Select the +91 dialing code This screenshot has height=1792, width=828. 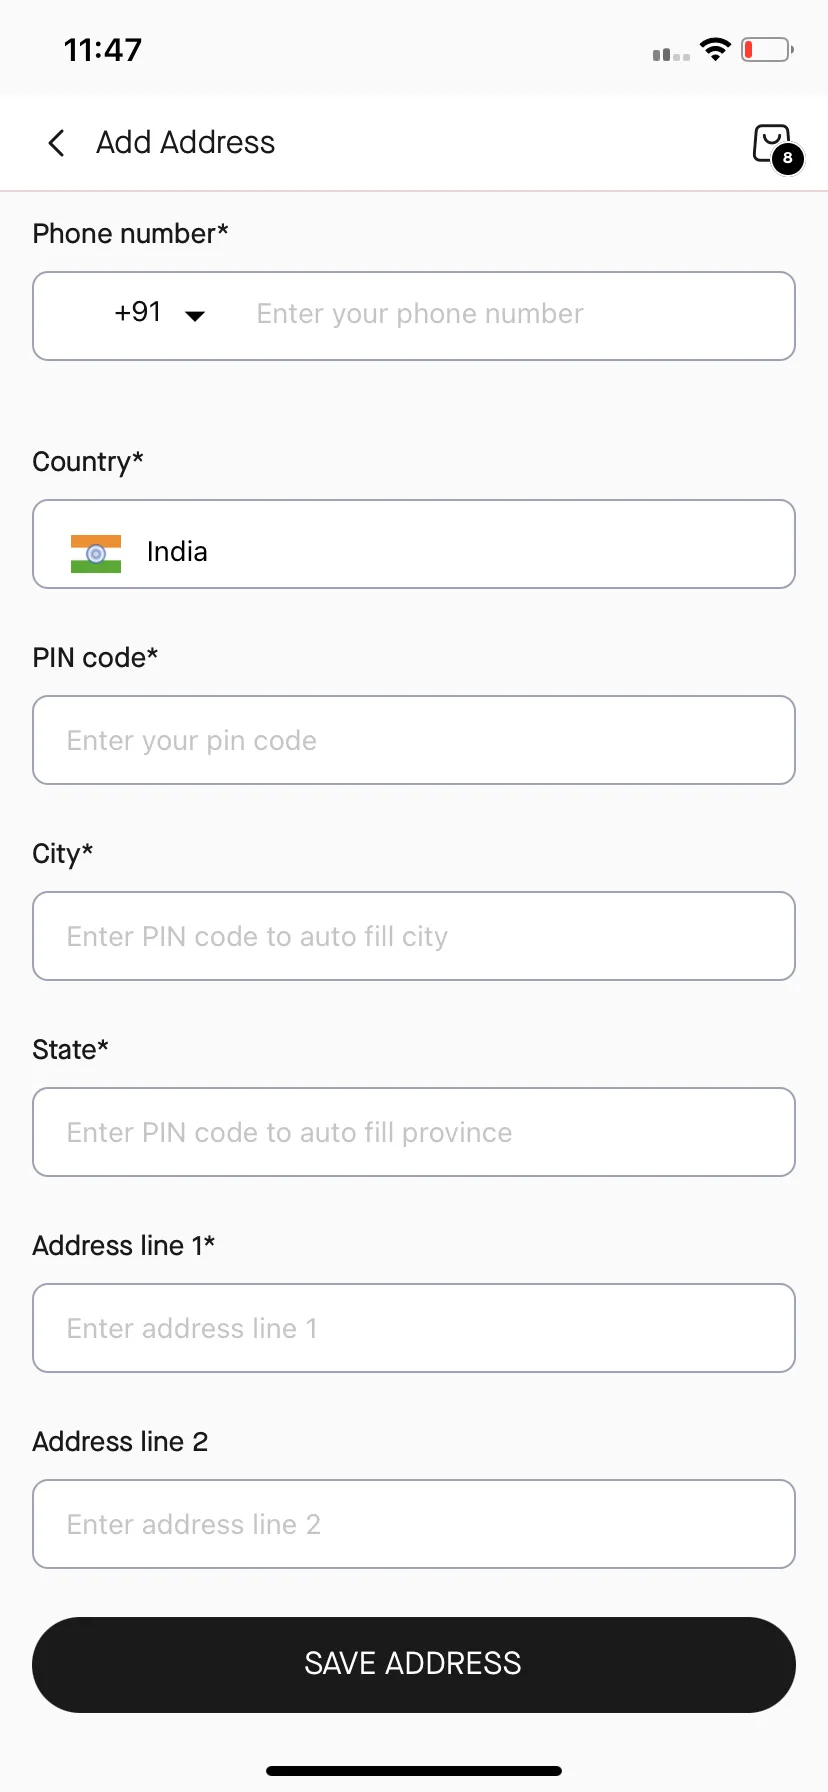tap(138, 312)
